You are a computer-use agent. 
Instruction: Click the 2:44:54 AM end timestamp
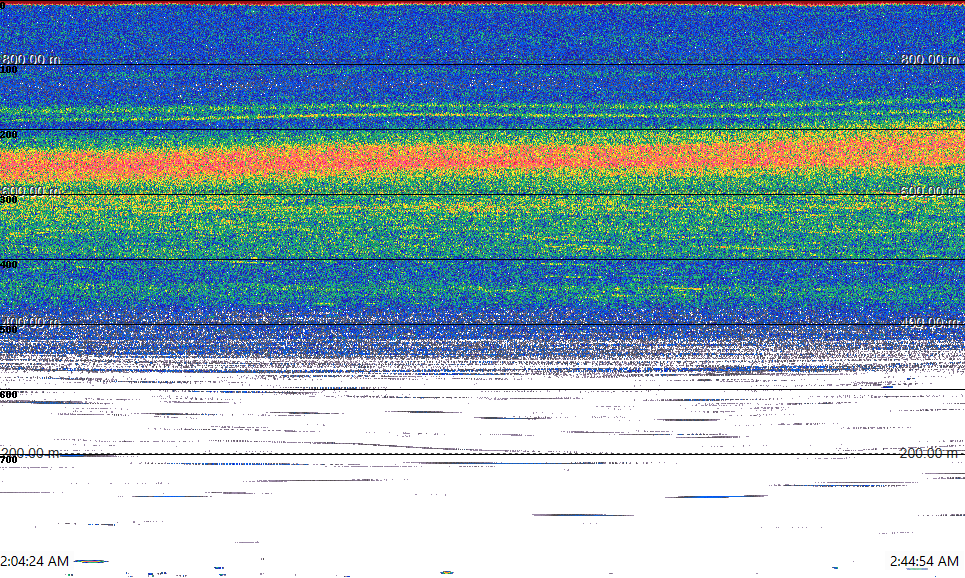[x=924, y=561]
